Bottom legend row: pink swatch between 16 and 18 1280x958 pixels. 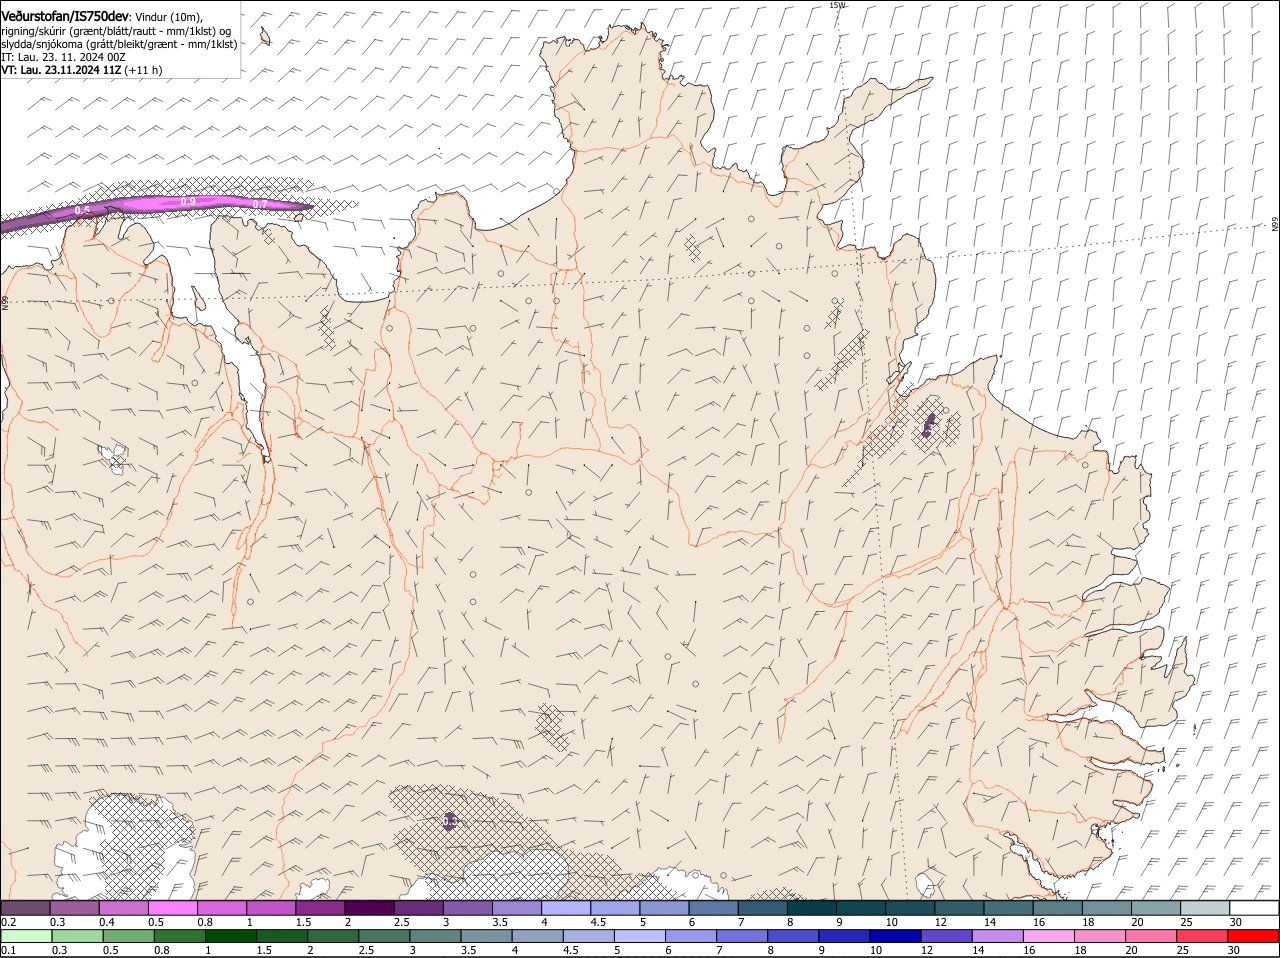1048,936
